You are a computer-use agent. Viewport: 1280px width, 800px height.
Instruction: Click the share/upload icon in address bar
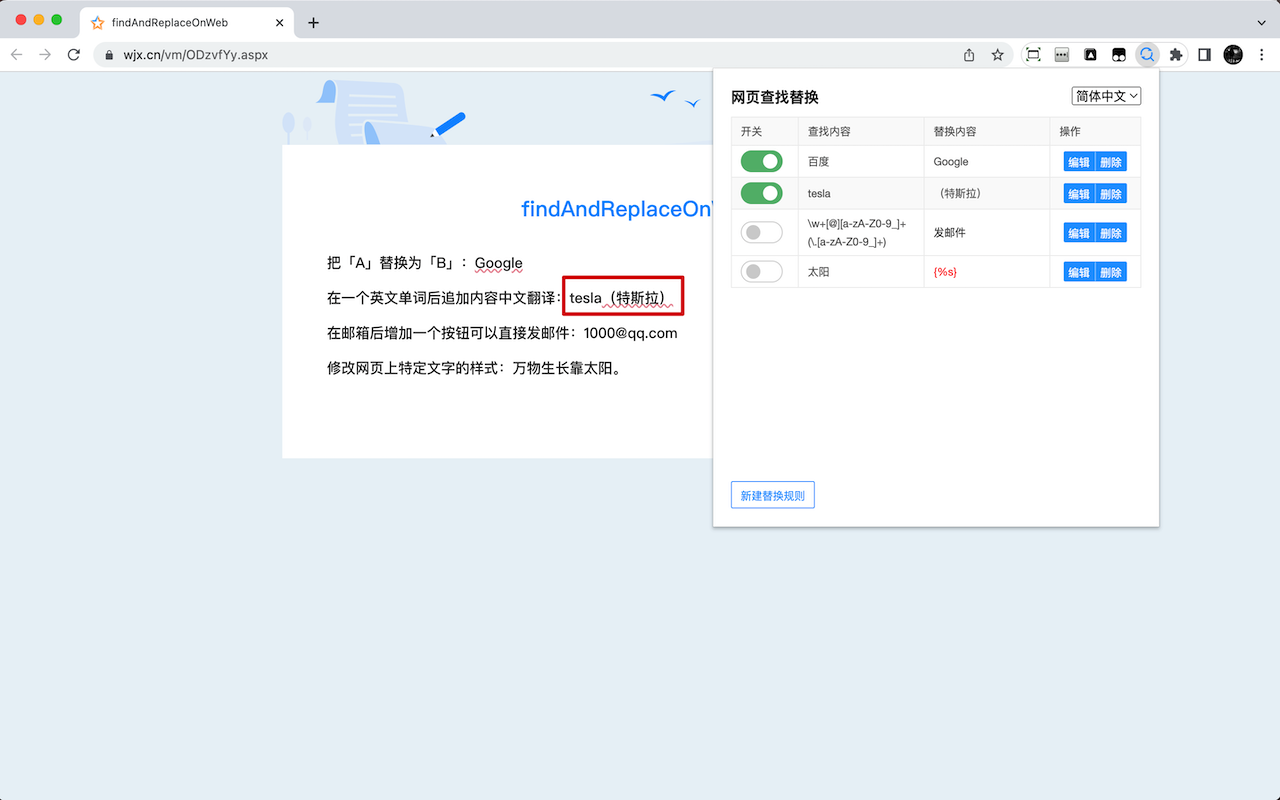968,55
